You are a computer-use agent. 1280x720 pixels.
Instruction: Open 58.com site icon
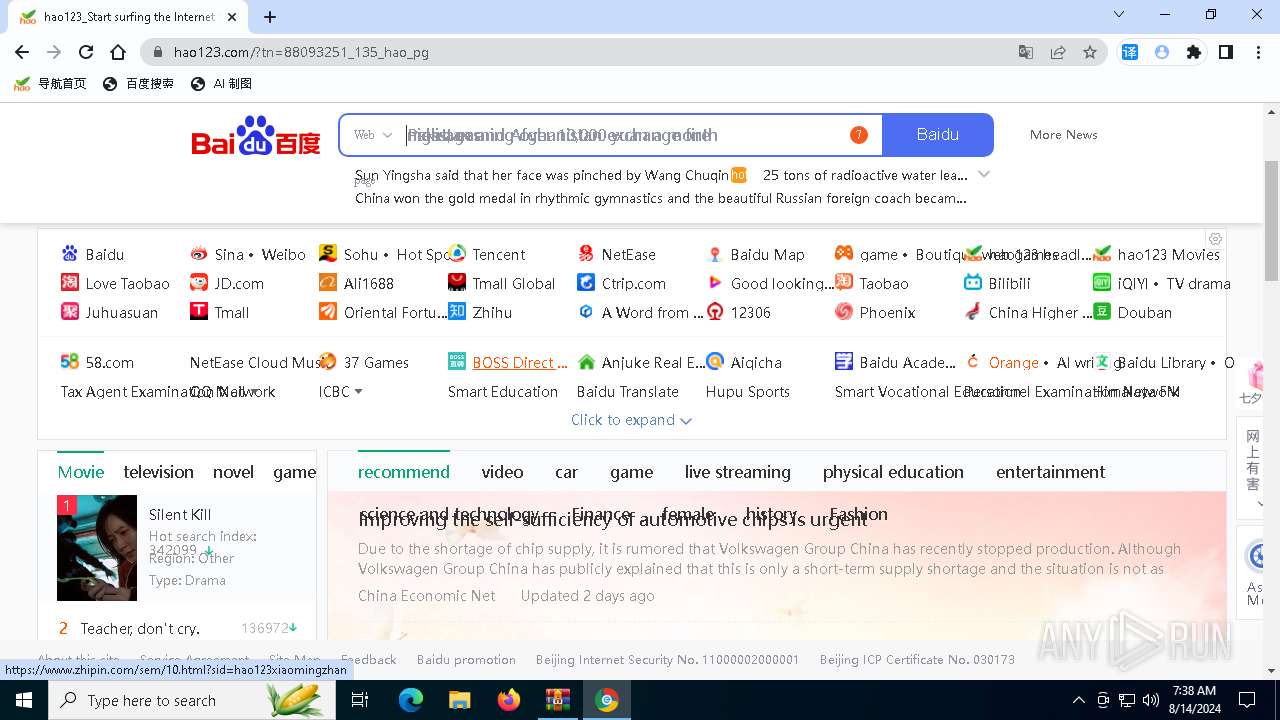tap(70, 362)
